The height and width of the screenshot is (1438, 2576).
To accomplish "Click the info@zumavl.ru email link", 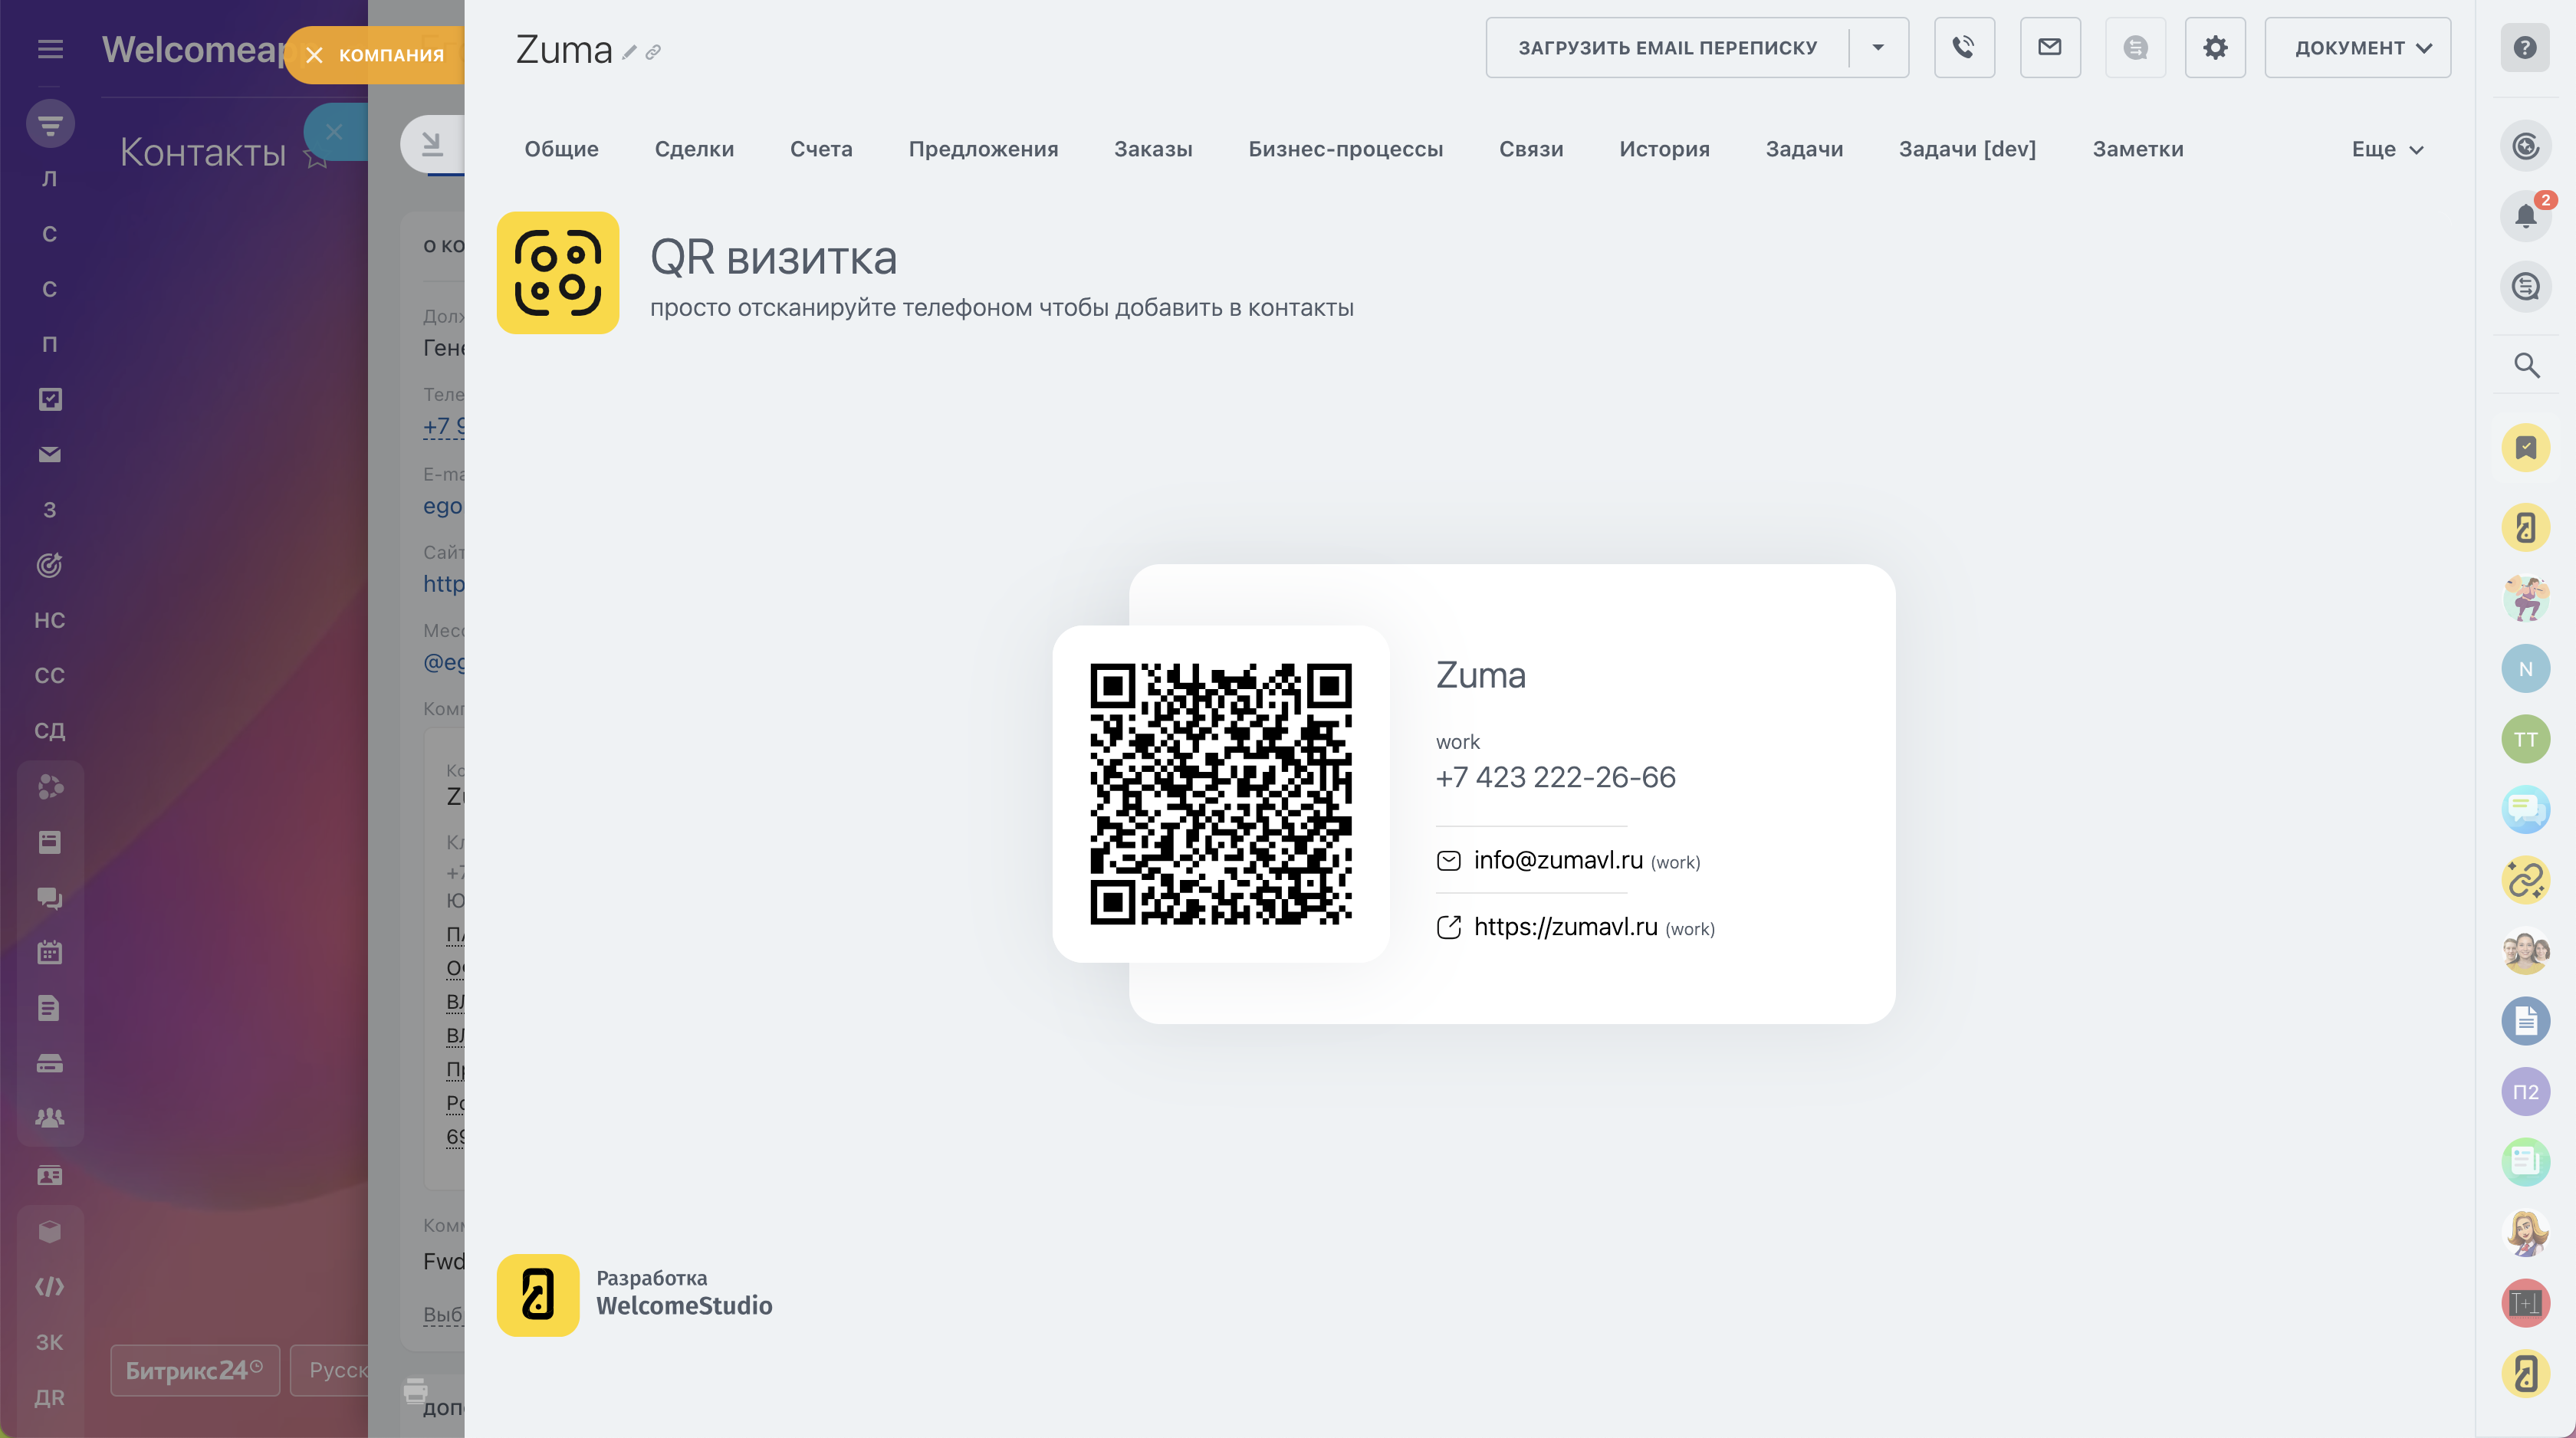I will (x=1557, y=860).
